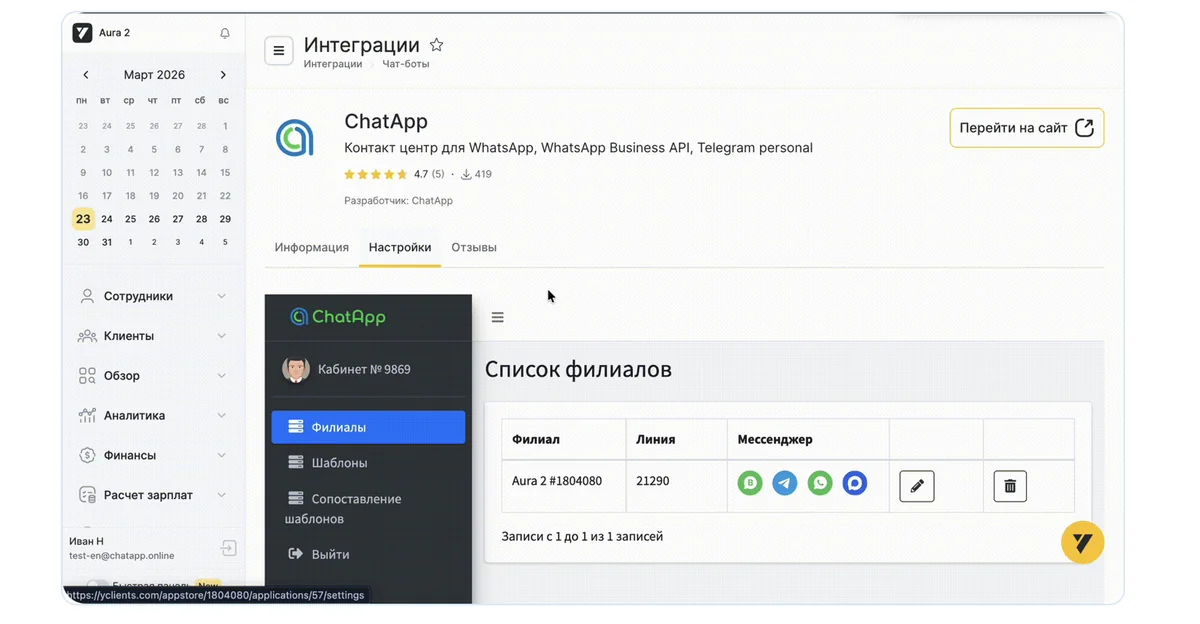The width and height of the screenshot is (1200, 624).
Task: Click the test-en@chatapp.online account text
Action: click(122, 556)
